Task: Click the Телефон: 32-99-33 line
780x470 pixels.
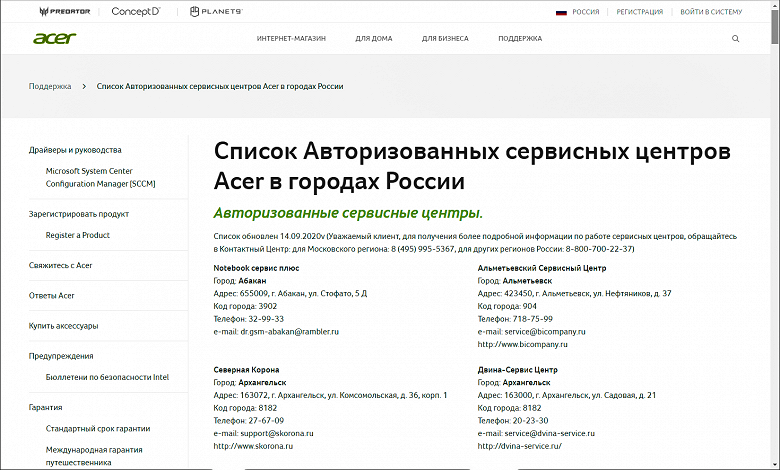Action: point(249,319)
